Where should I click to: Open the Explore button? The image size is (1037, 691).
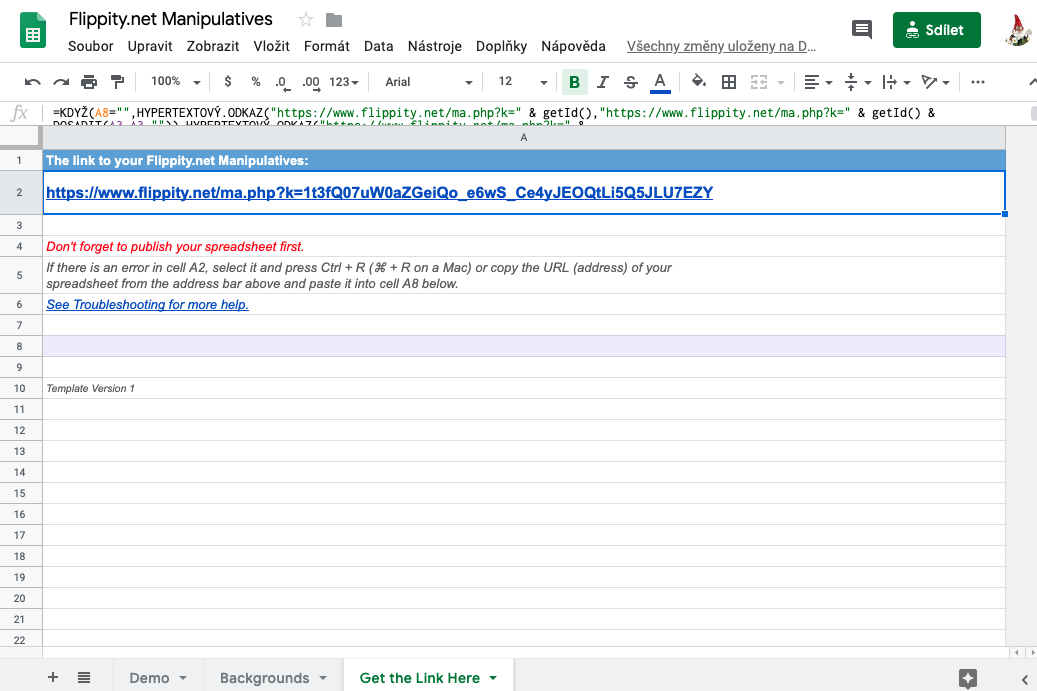(968, 678)
